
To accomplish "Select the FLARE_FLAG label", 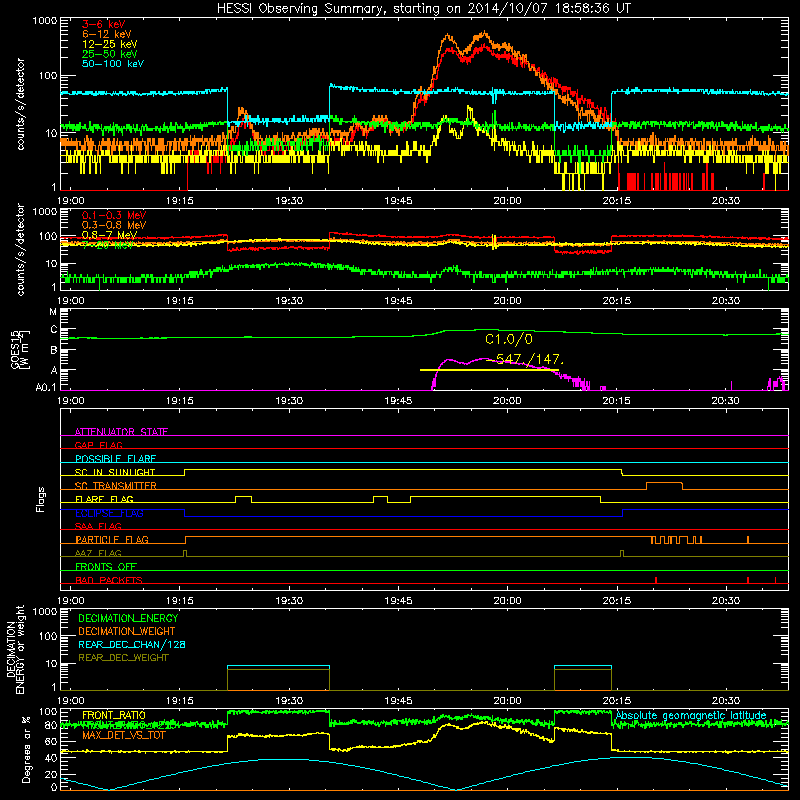I will tap(104, 499).
